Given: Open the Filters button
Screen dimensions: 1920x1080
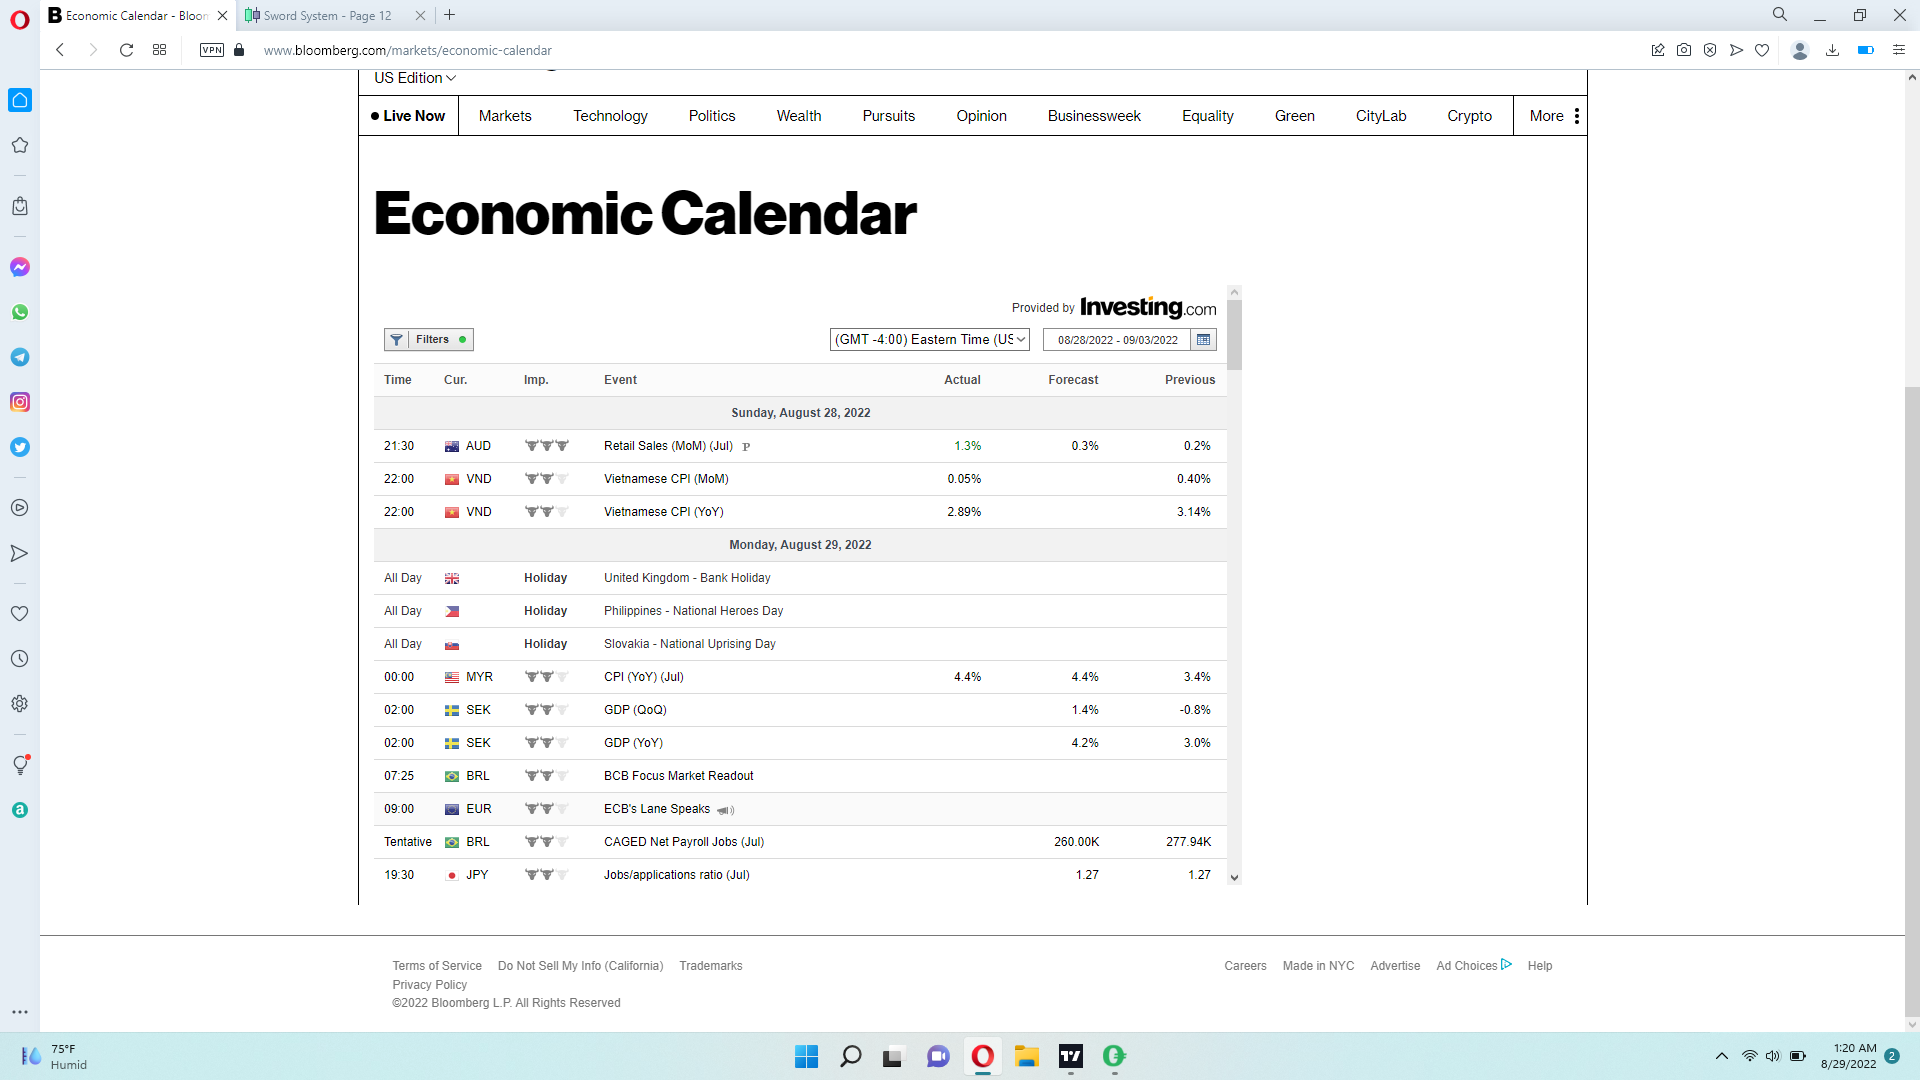Looking at the screenshot, I should (x=428, y=340).
